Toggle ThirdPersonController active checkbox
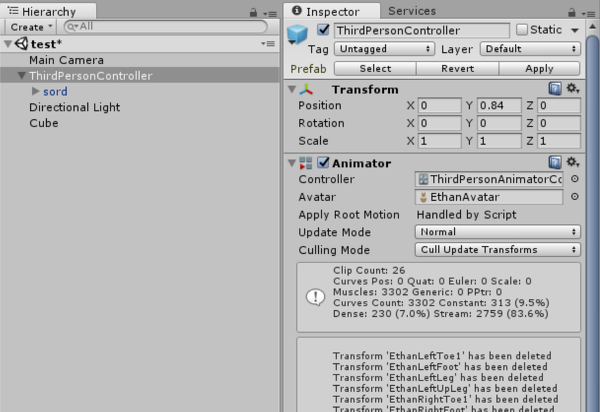This screenshot has width=600, height=412. point(323,29)
